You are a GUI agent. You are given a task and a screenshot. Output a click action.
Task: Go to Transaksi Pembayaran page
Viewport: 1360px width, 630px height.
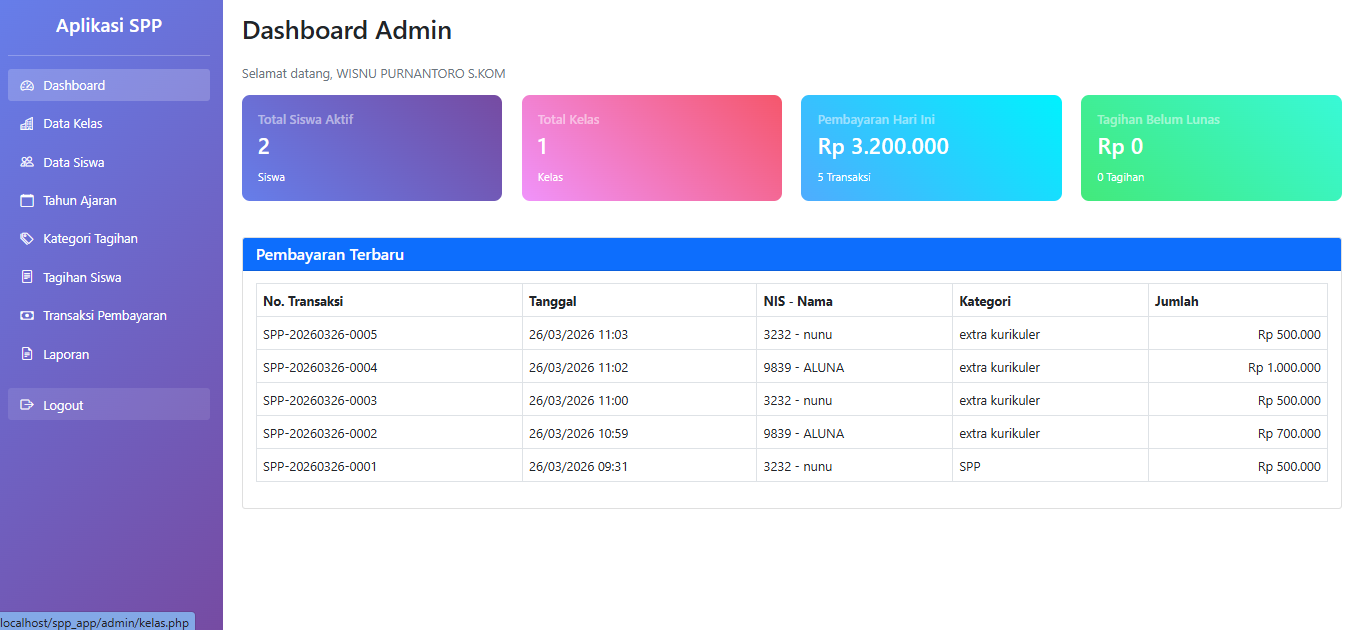[109, 316]
